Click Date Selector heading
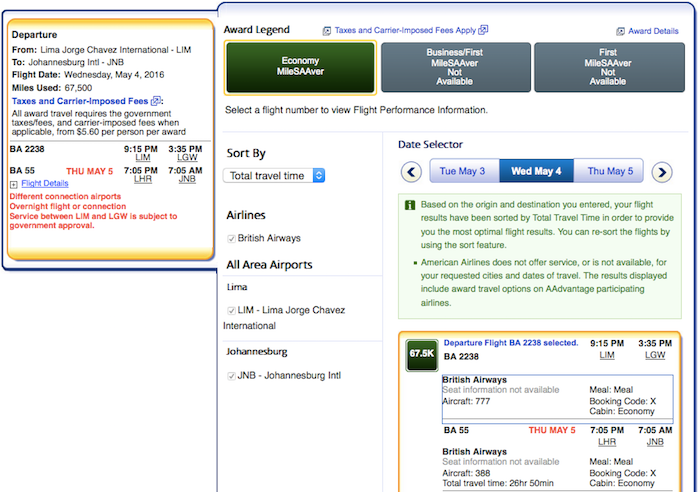700x492 pixels. tap(430, 145)
